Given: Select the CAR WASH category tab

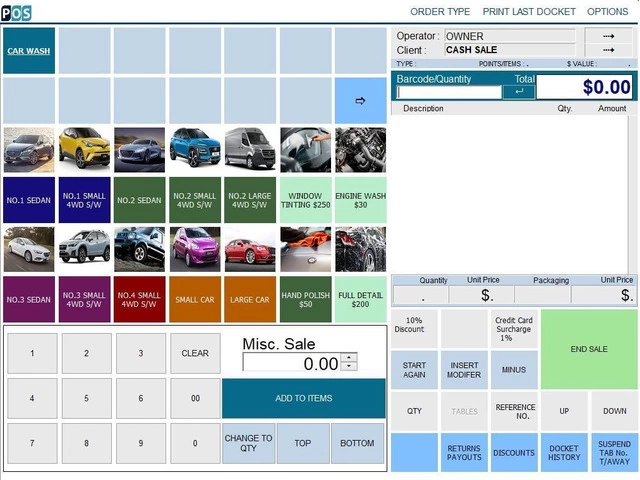Looking at the screenshot, I should (x=29, y=50).
